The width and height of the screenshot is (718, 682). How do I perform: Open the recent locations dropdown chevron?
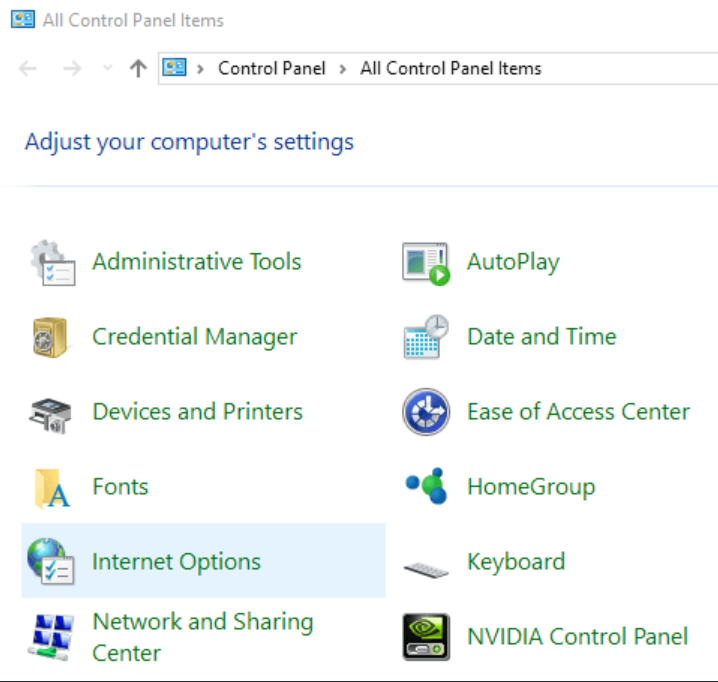click(x=108, y=69)
